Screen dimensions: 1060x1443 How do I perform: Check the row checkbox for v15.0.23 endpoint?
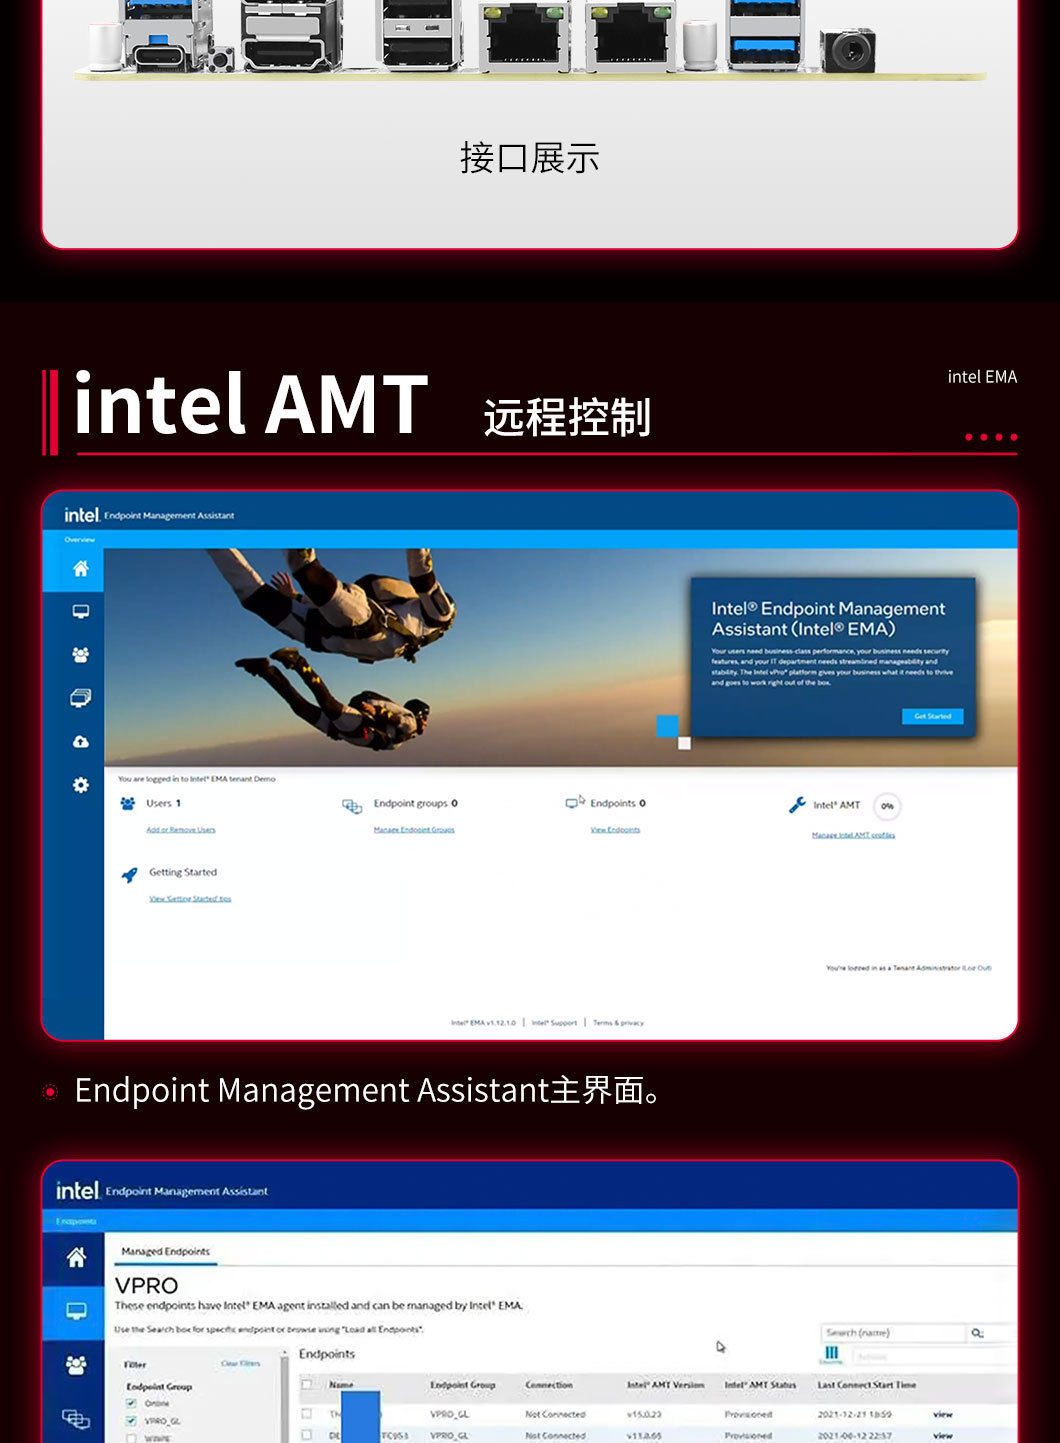pyautogui.click(x=307, y=1414)
